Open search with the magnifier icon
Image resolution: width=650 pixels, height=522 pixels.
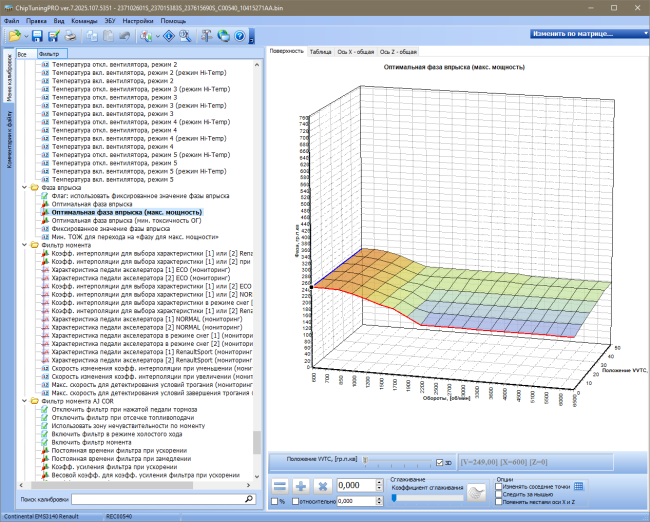pyautogui.click(x=185, y=36)
